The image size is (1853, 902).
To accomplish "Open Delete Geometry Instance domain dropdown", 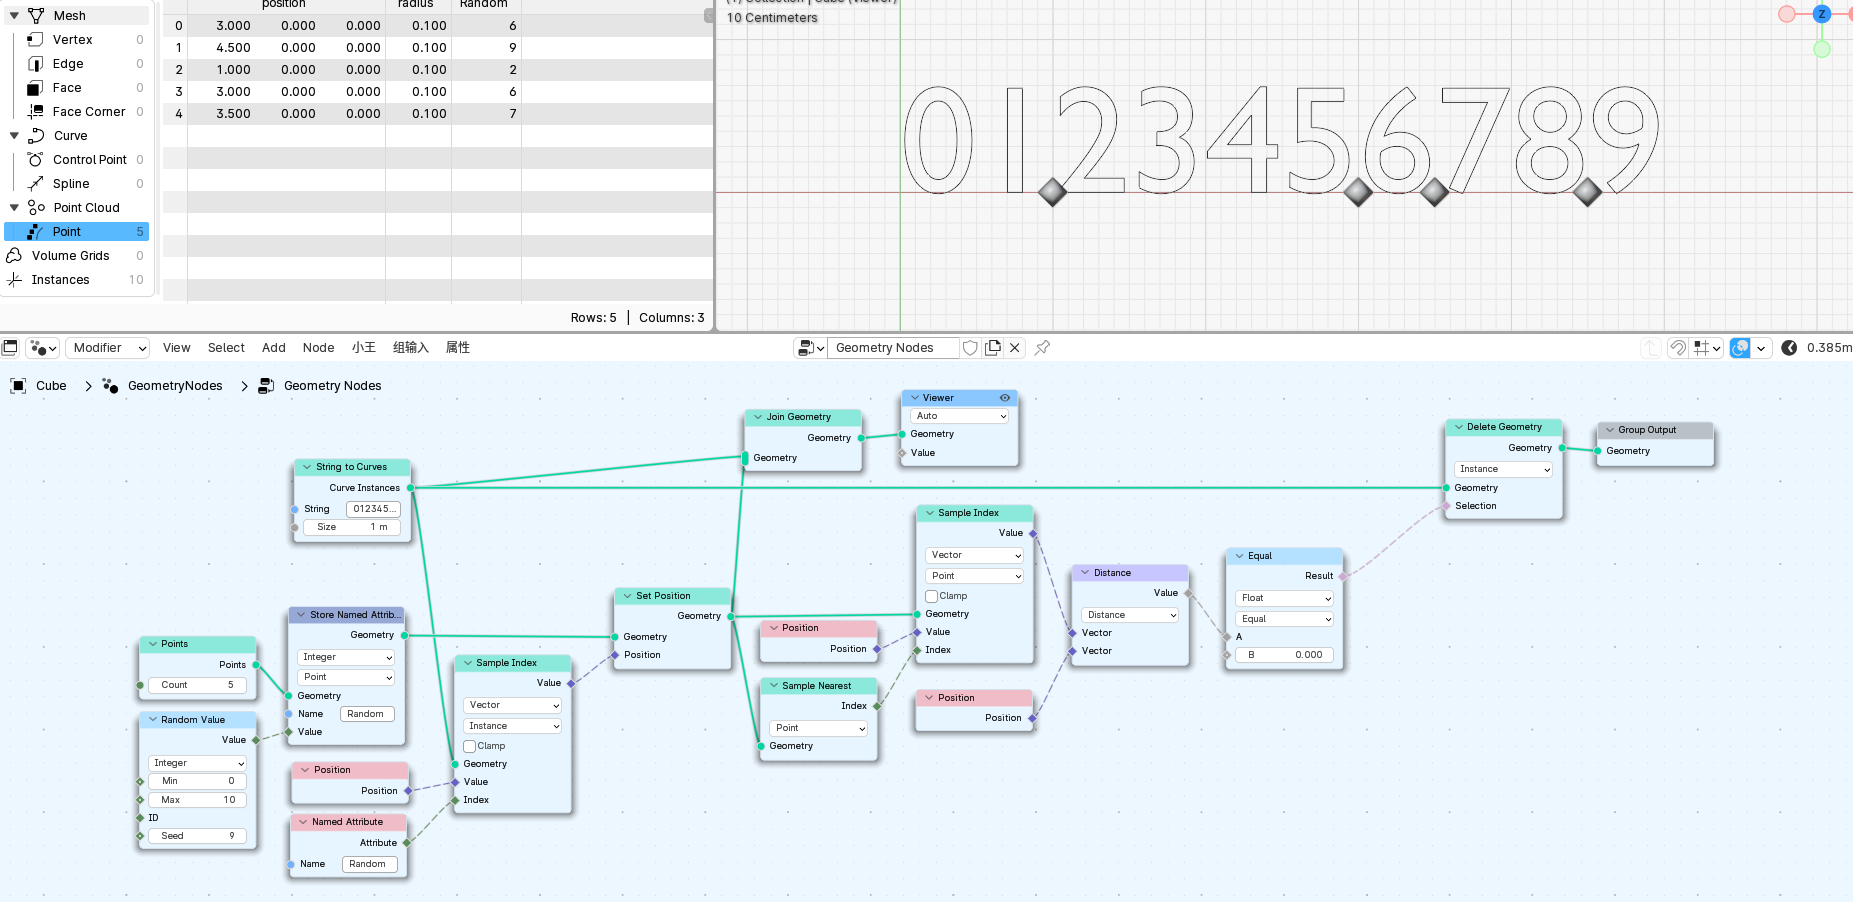I will (x=1504, y=469).
